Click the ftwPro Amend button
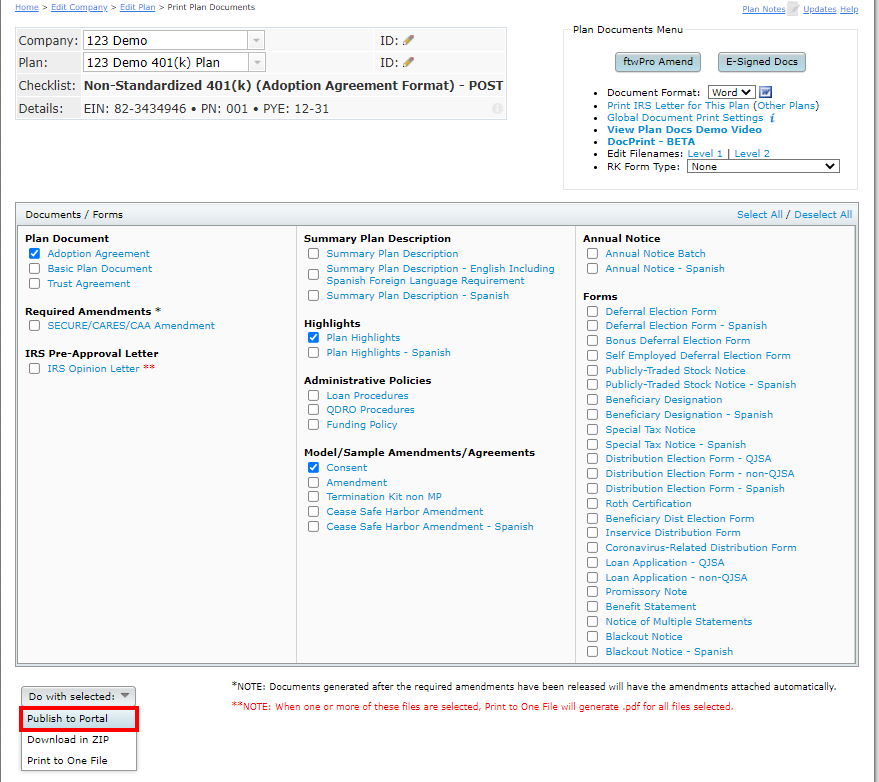Screen dimensions: 879x782 [x=657, y=61]
